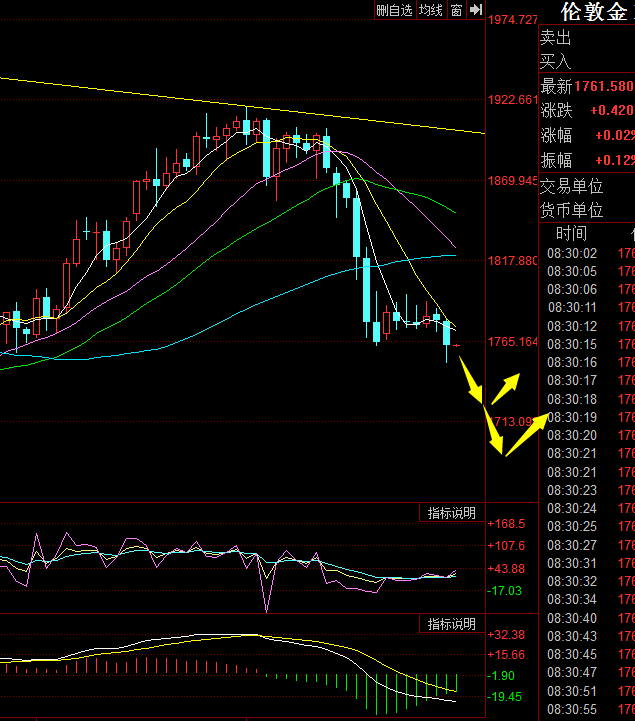The height and width of the screenshot is (721, 635).
Task: Click the +43.88 indicator scale value
Action: tap(506, 569)
